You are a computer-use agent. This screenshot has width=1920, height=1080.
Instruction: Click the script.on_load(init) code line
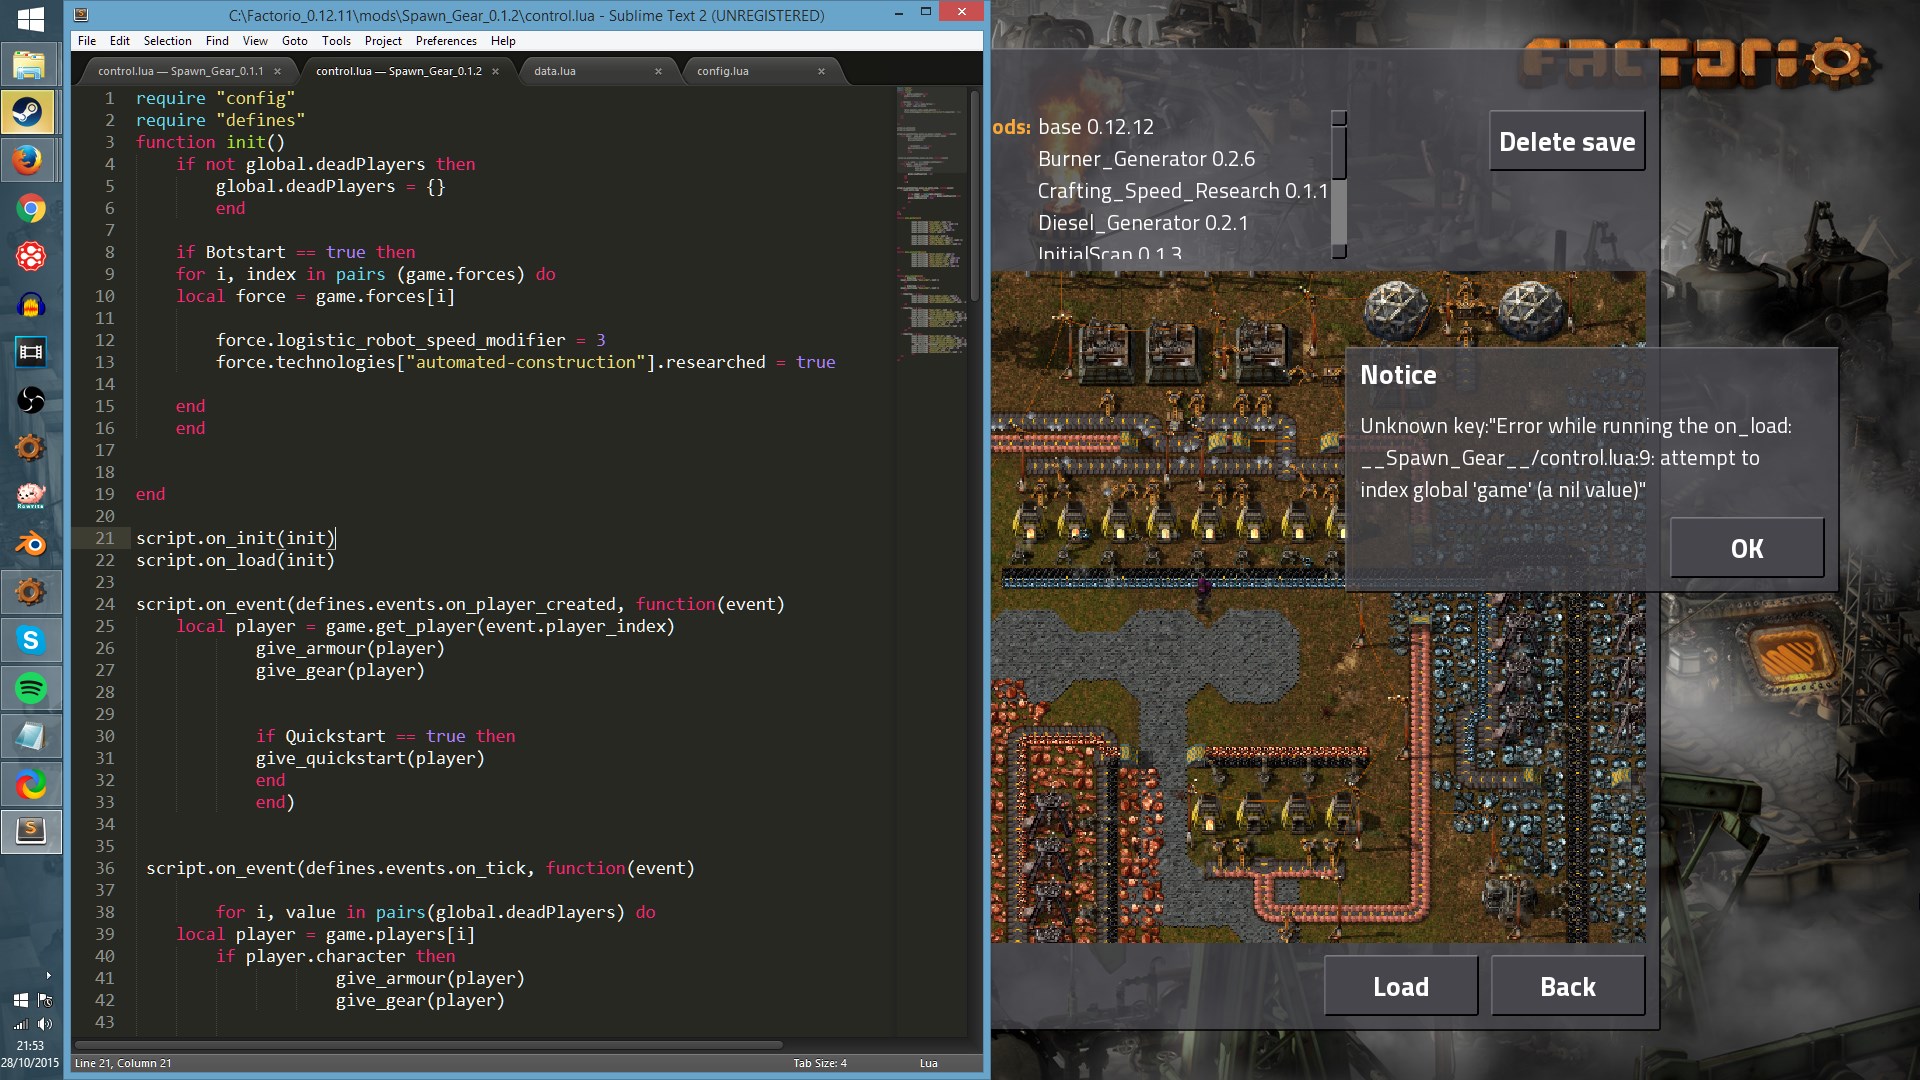click(235, 560)
